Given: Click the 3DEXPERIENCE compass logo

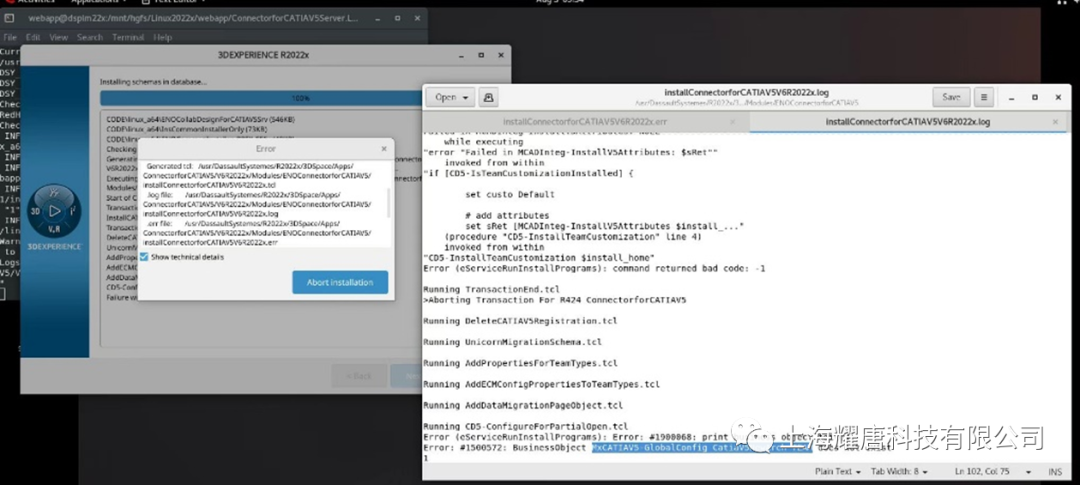Looking at the screenshot, I should [x=55, y=211].
